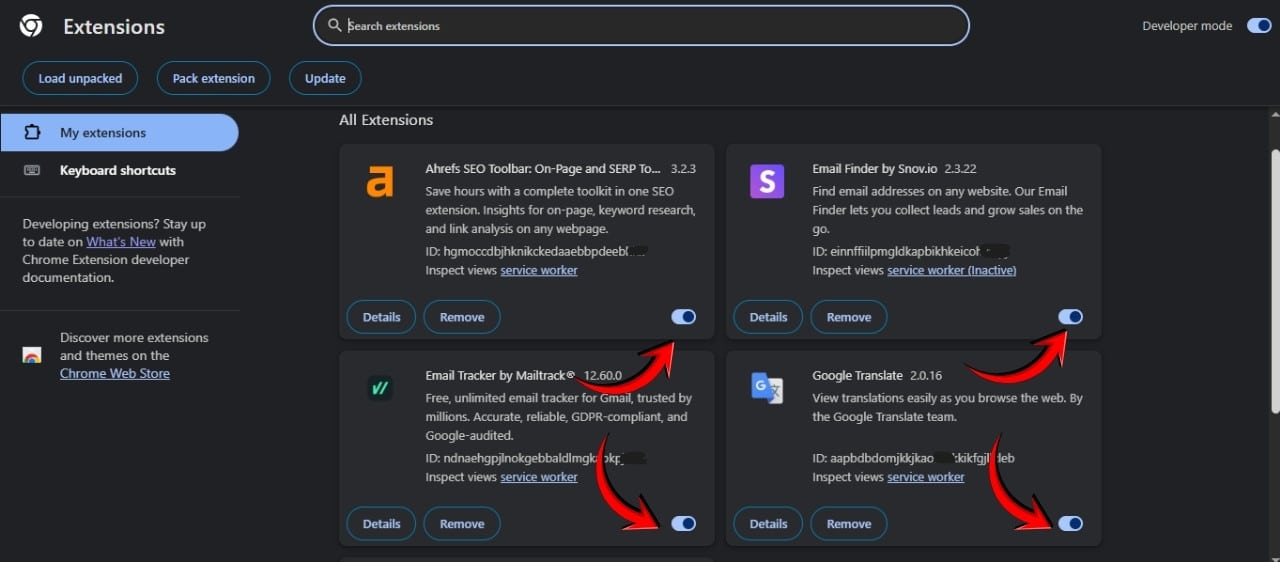Click the Ahrefs SEO Toolbar extension icon
1280x562 pixels.
pyautogui.click(x=379, y=181)
